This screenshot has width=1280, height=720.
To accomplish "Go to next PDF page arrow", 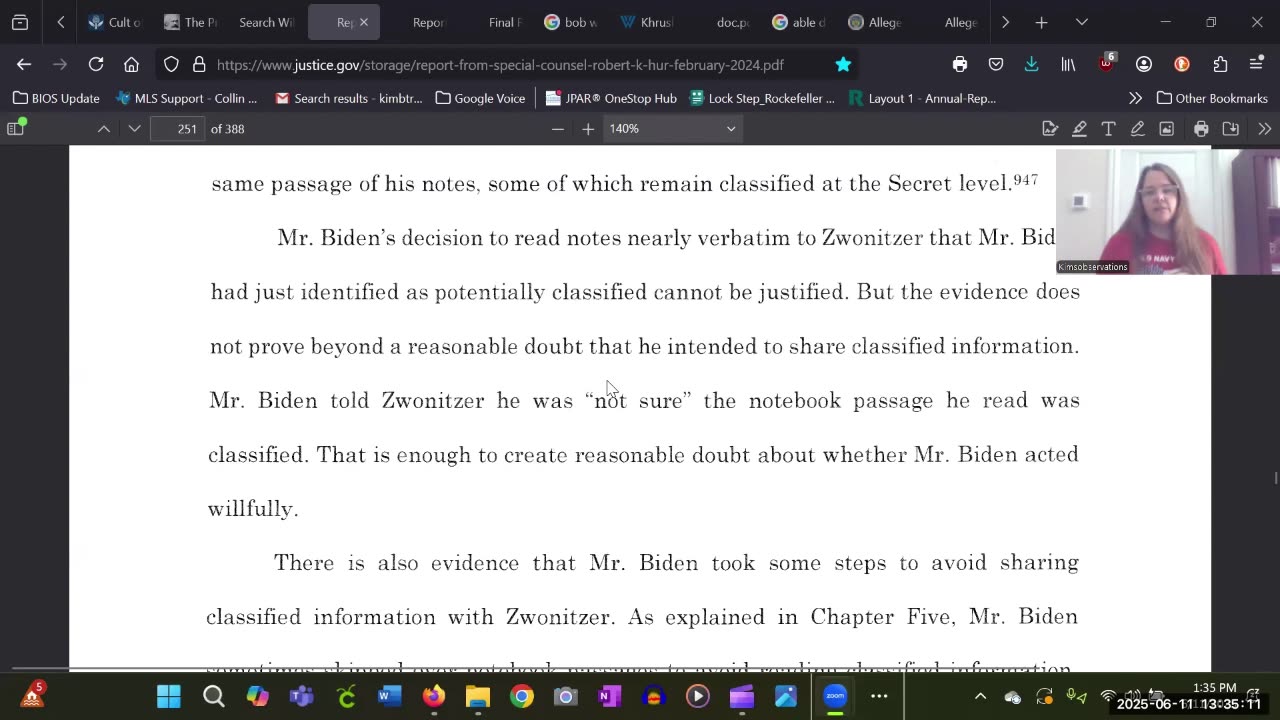I will pos(134,128).
